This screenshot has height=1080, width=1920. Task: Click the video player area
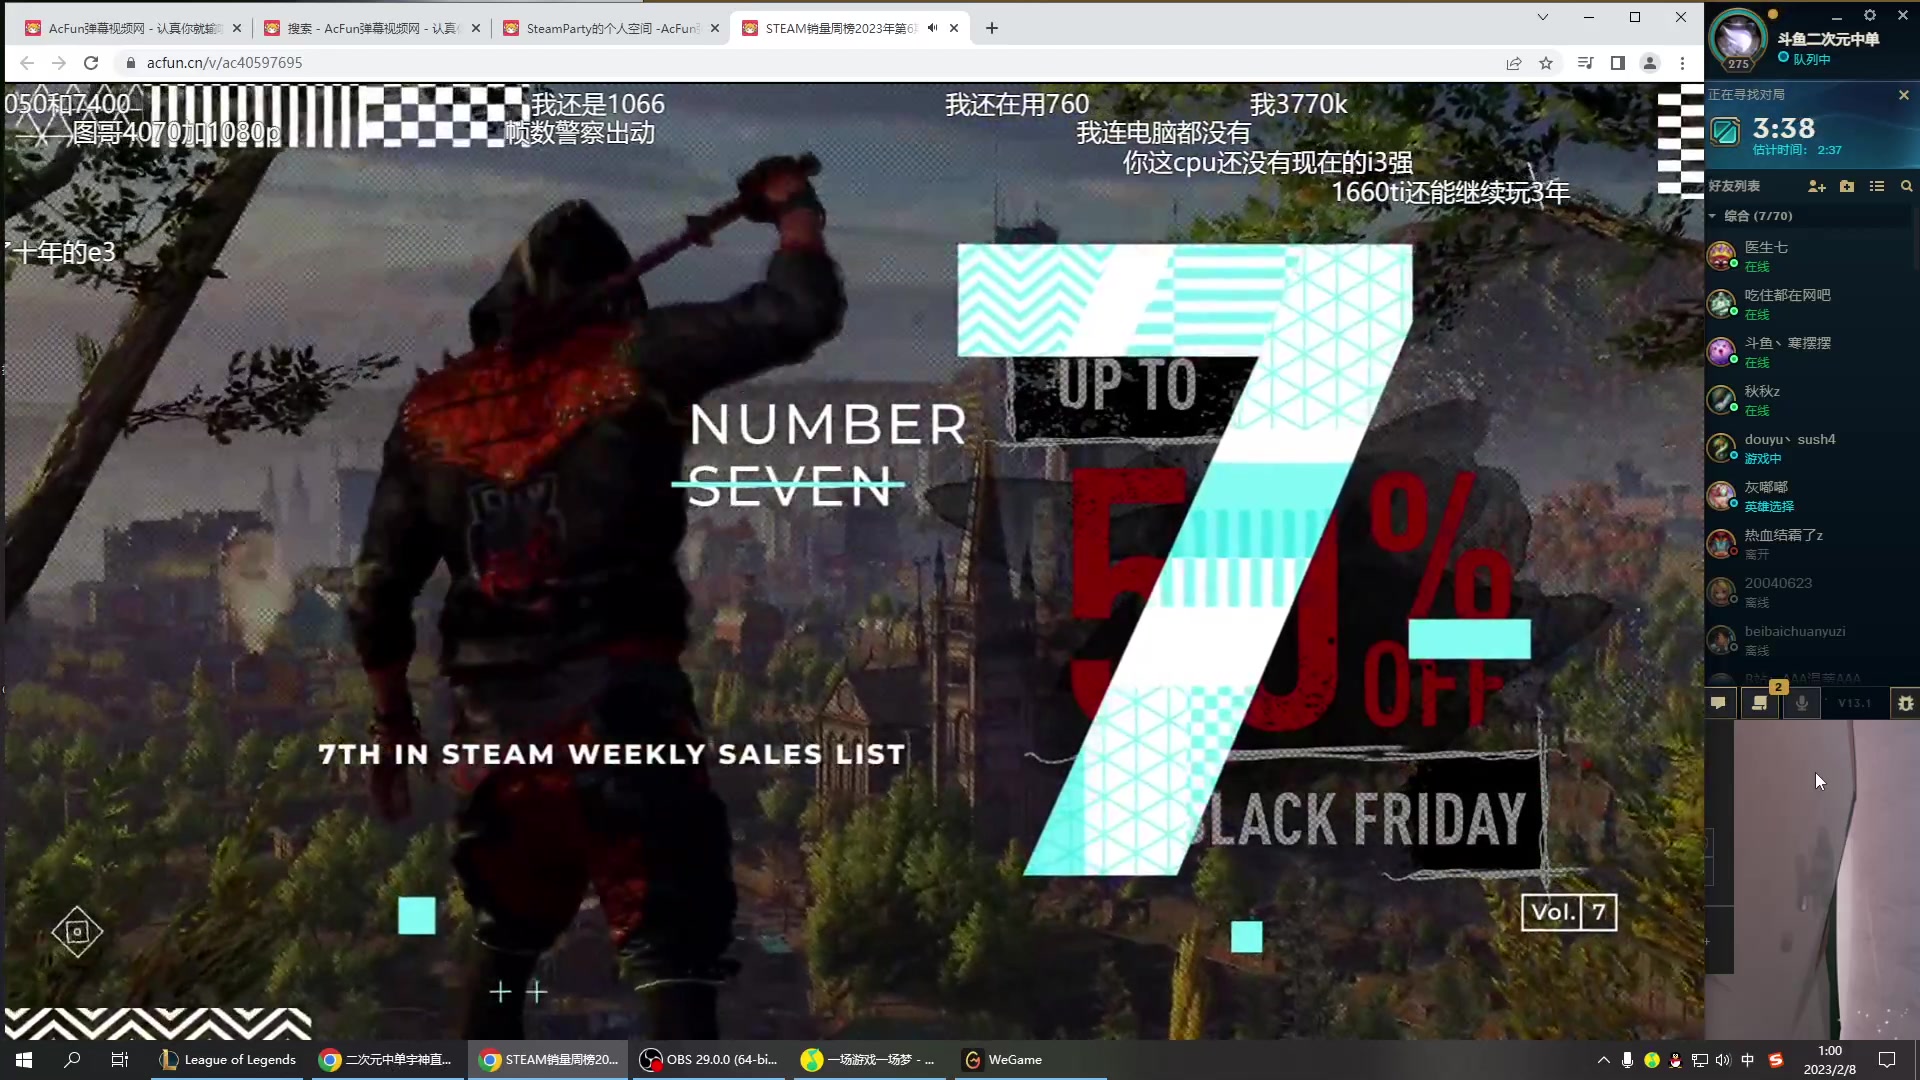point(853,560)
